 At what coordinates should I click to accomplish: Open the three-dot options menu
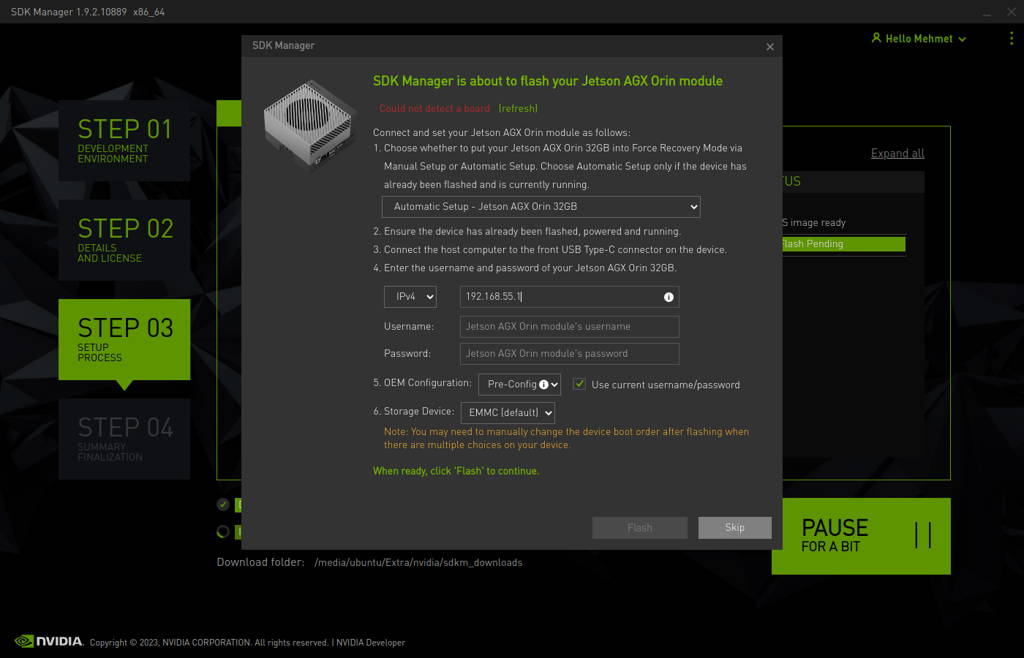pyautogui.click(x=1011, y=39)
